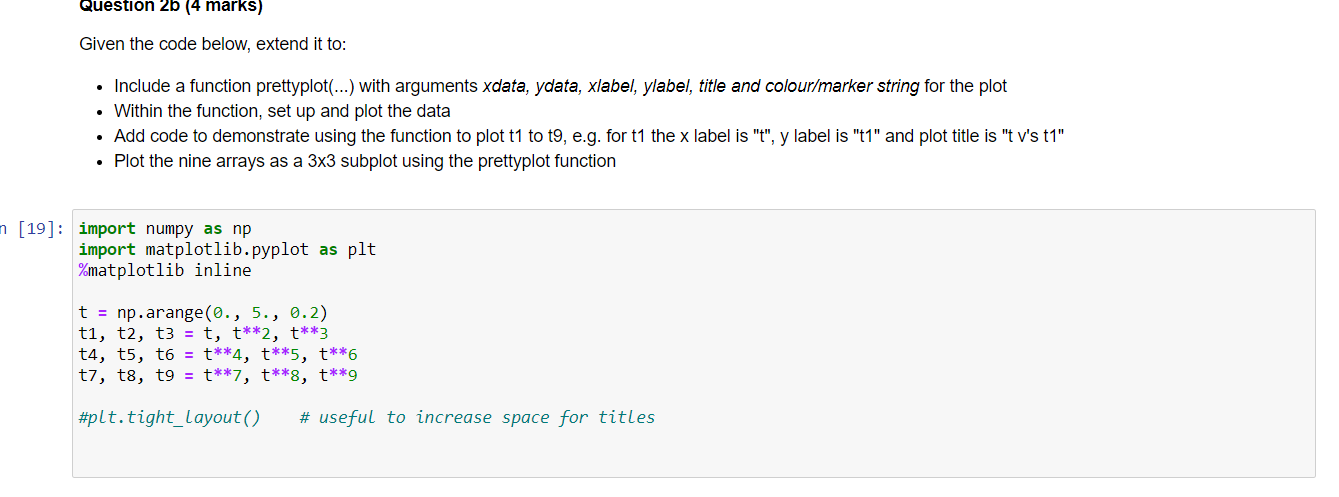Screen dimensions: 1339x497
Task: Place cursor on np.arange line
Action: [x=202, y=312]
